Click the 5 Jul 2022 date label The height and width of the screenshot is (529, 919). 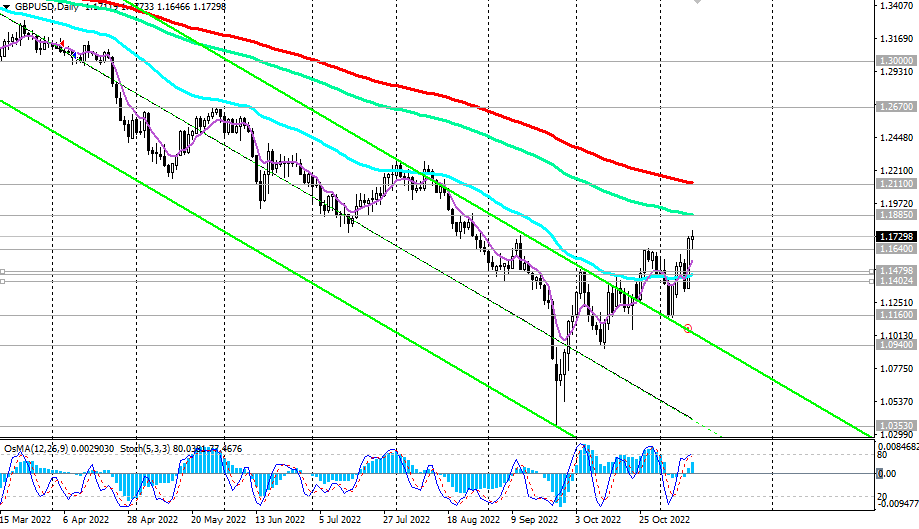340,520
